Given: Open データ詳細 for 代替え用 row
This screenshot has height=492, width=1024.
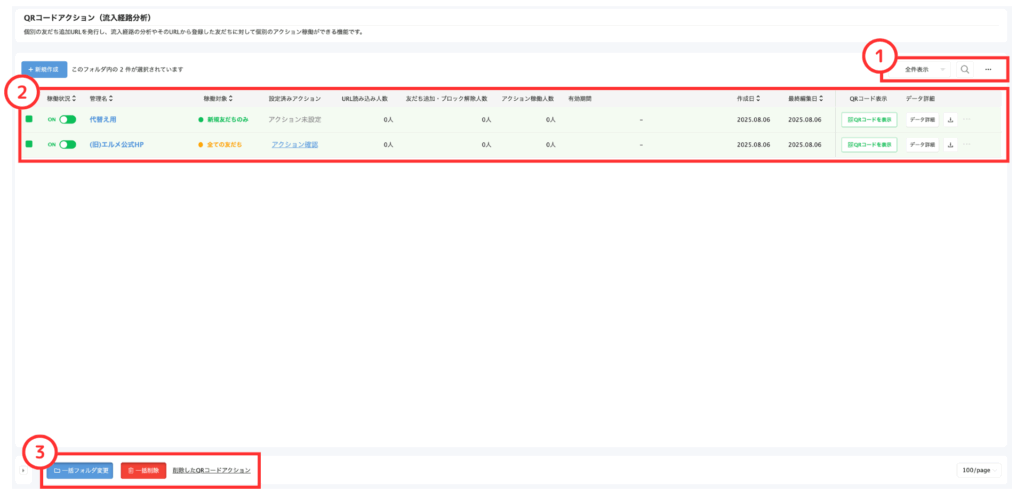Looking at the screenshot, I should 922,120.
